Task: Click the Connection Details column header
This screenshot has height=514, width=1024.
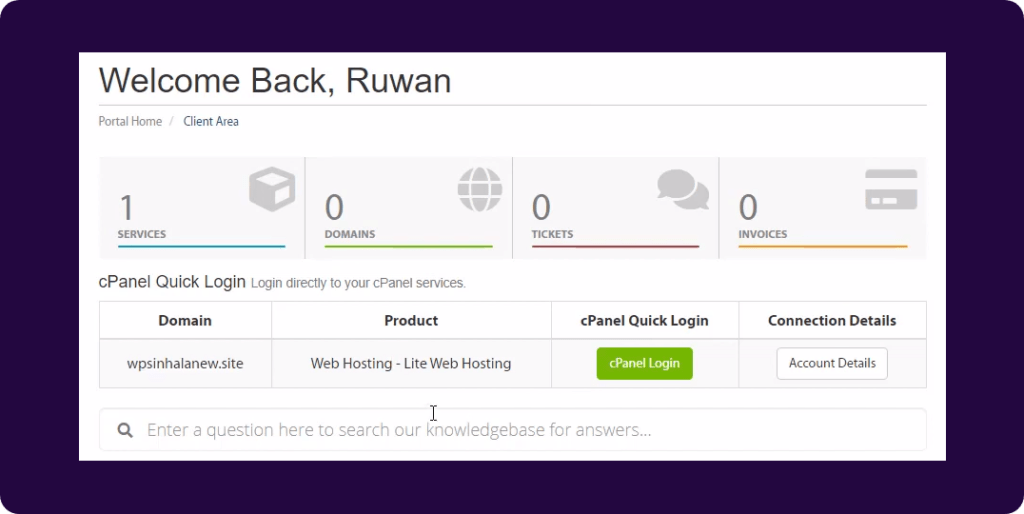Action: (832, 321)
